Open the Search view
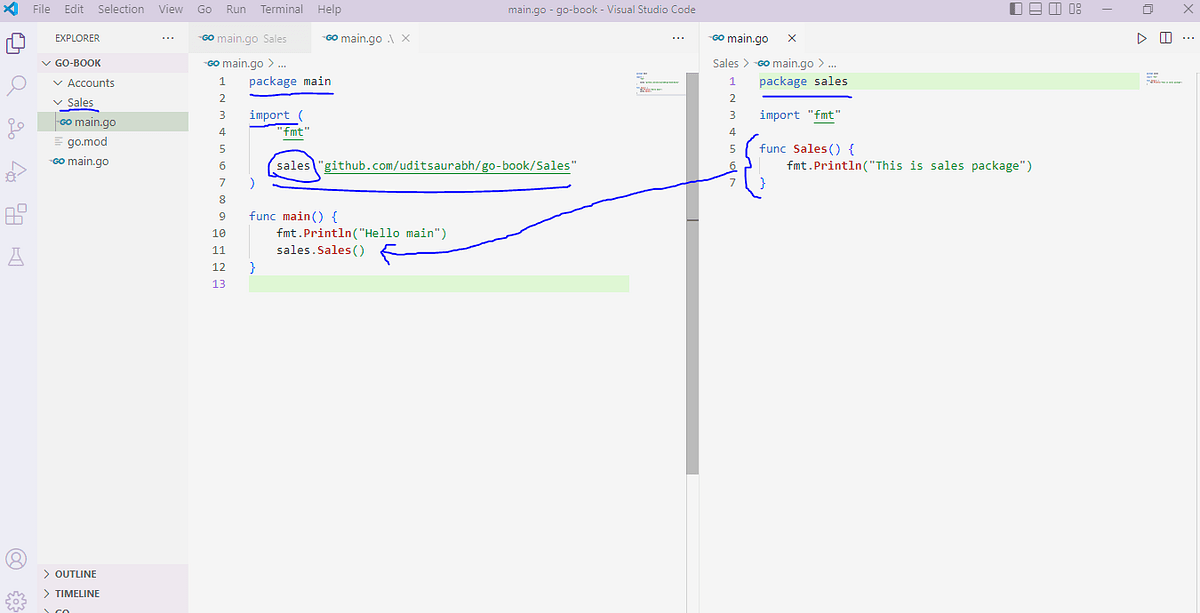The image size is (1200, 613). (15, 86)
